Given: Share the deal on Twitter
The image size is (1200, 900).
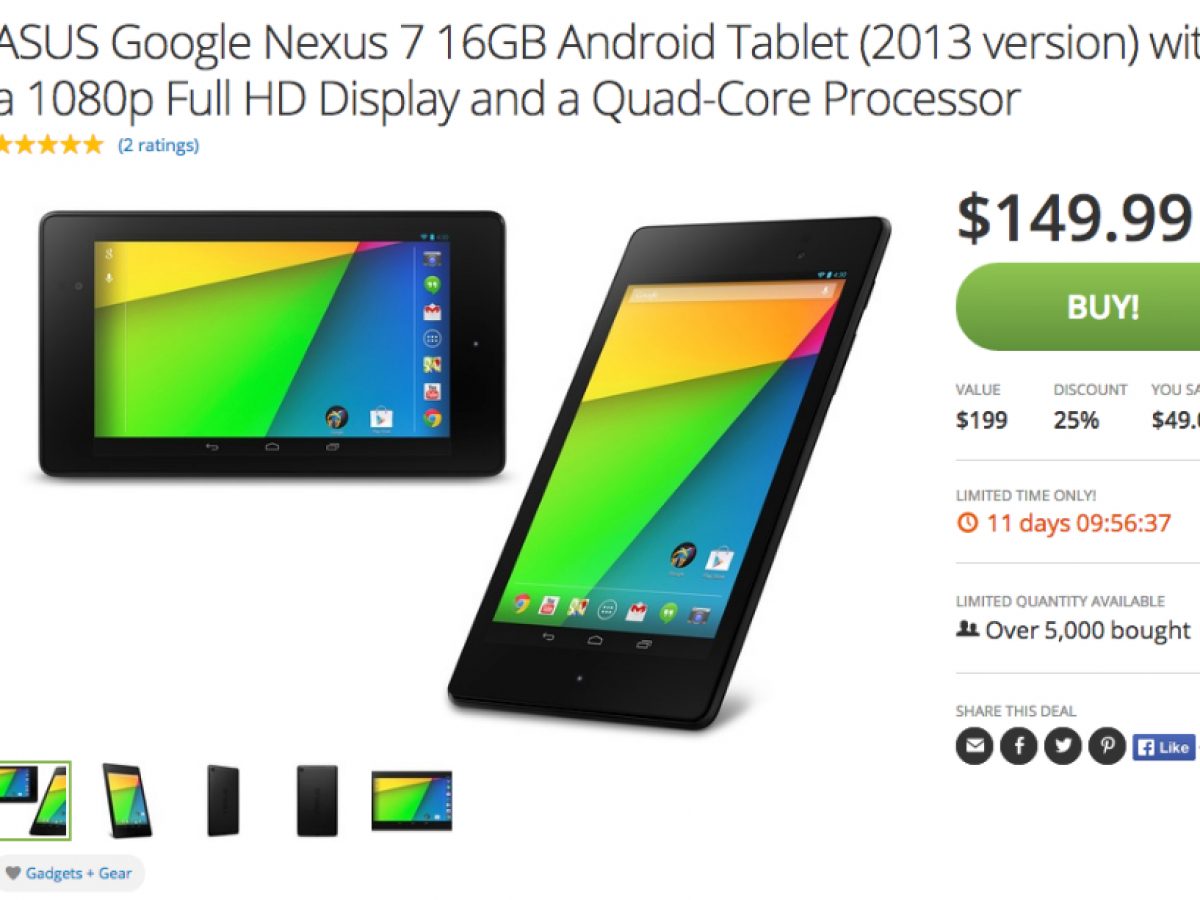Looking at the screenshot, I should 1063,746.
